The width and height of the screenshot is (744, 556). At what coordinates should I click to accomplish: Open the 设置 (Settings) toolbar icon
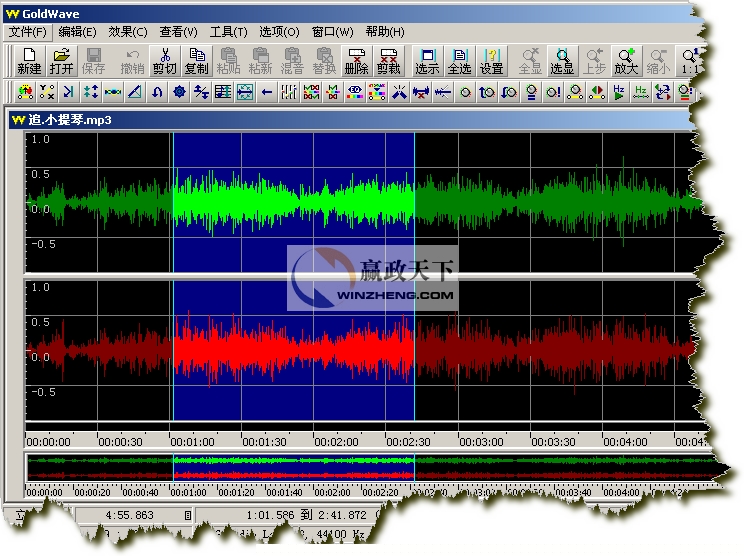491,61
